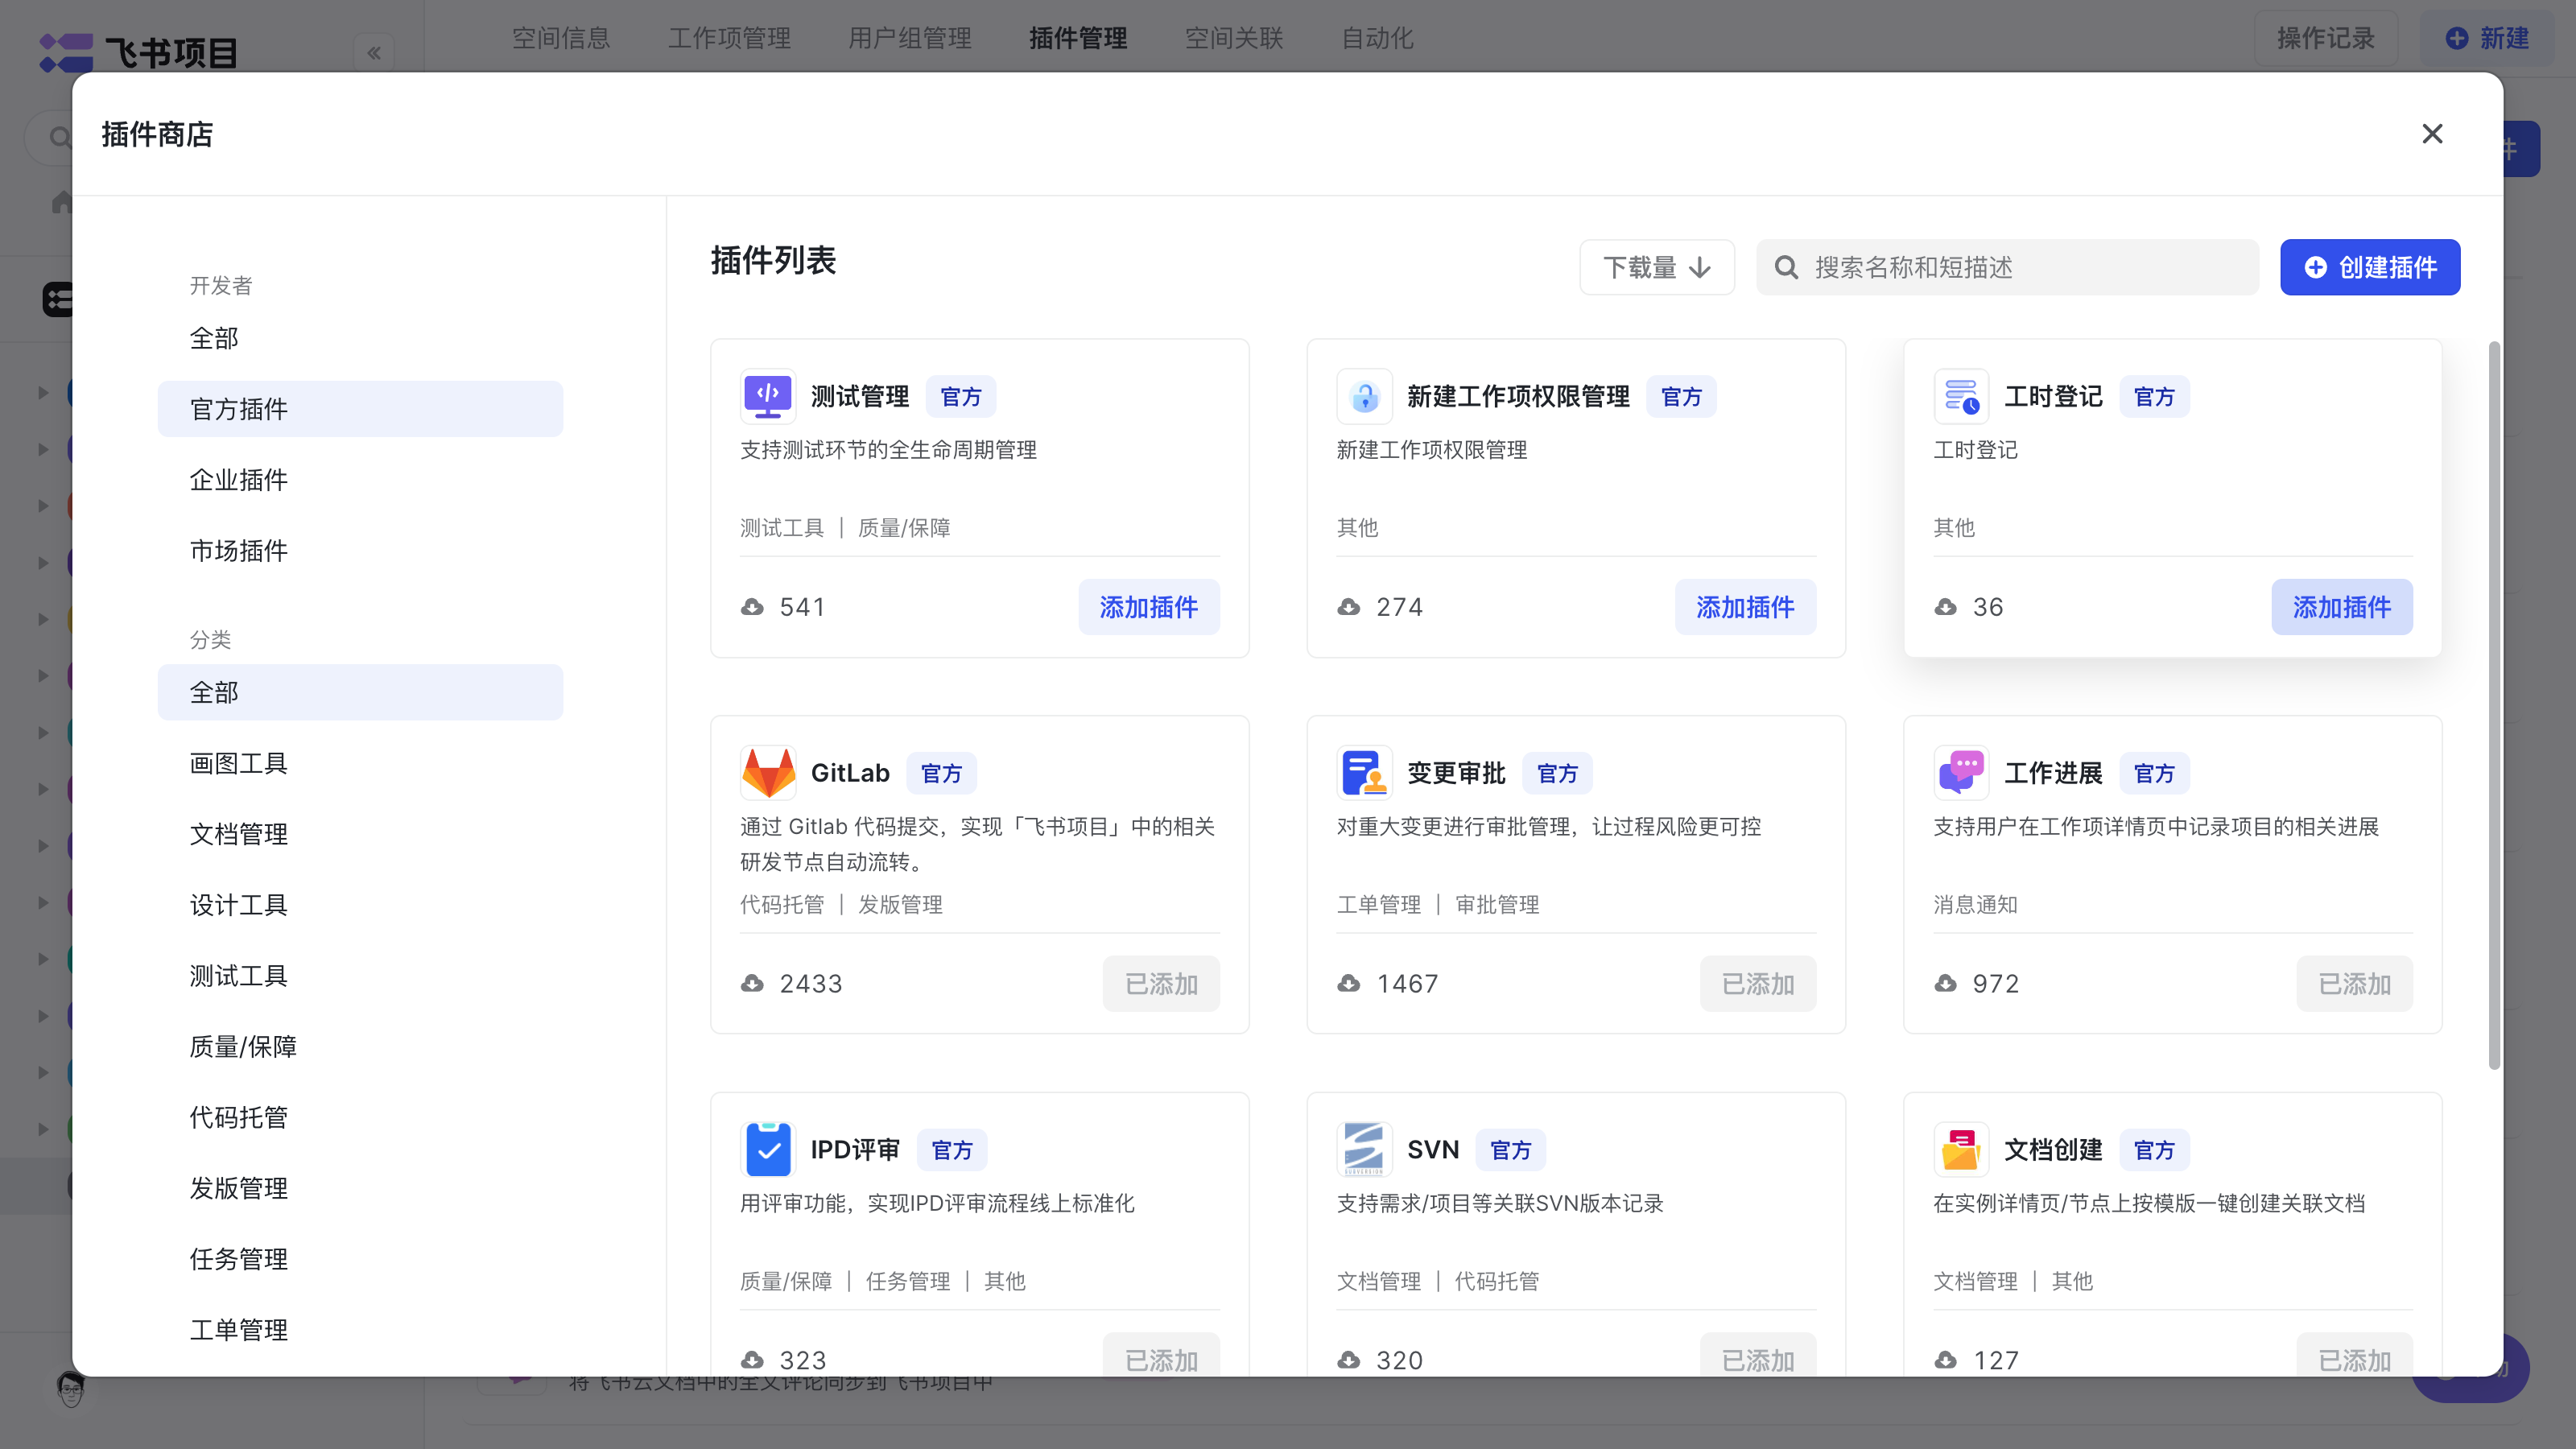Select 全部 under 分类 filter

click(x=360, y=692)
